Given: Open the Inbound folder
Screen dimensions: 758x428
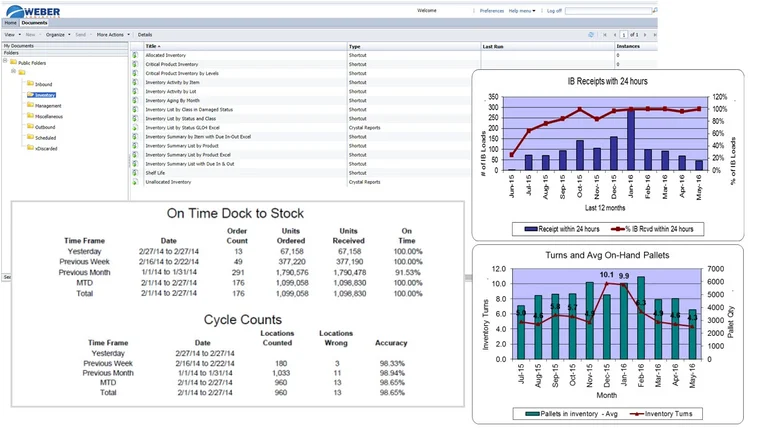Looking at the screenshot, I should (x=44, y=84).
